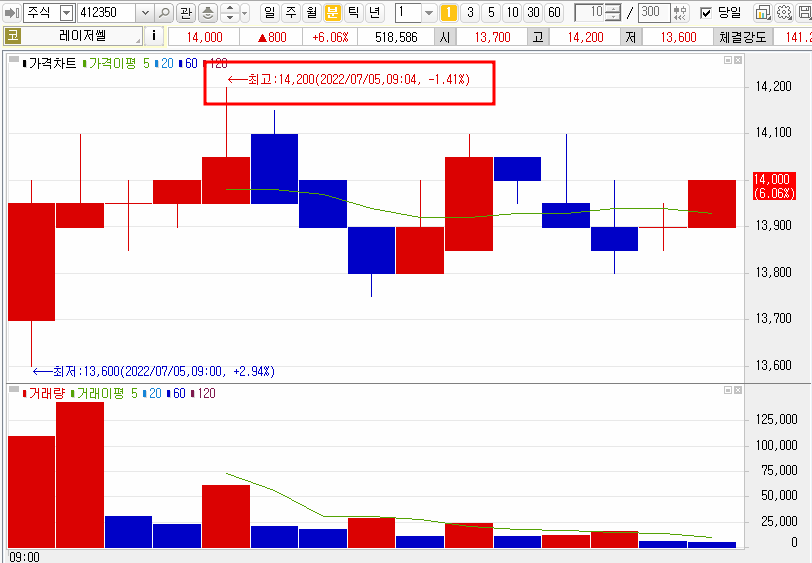812x563 pixels.
Task: Select the 분 minute chart
Action: click(332, 12)
